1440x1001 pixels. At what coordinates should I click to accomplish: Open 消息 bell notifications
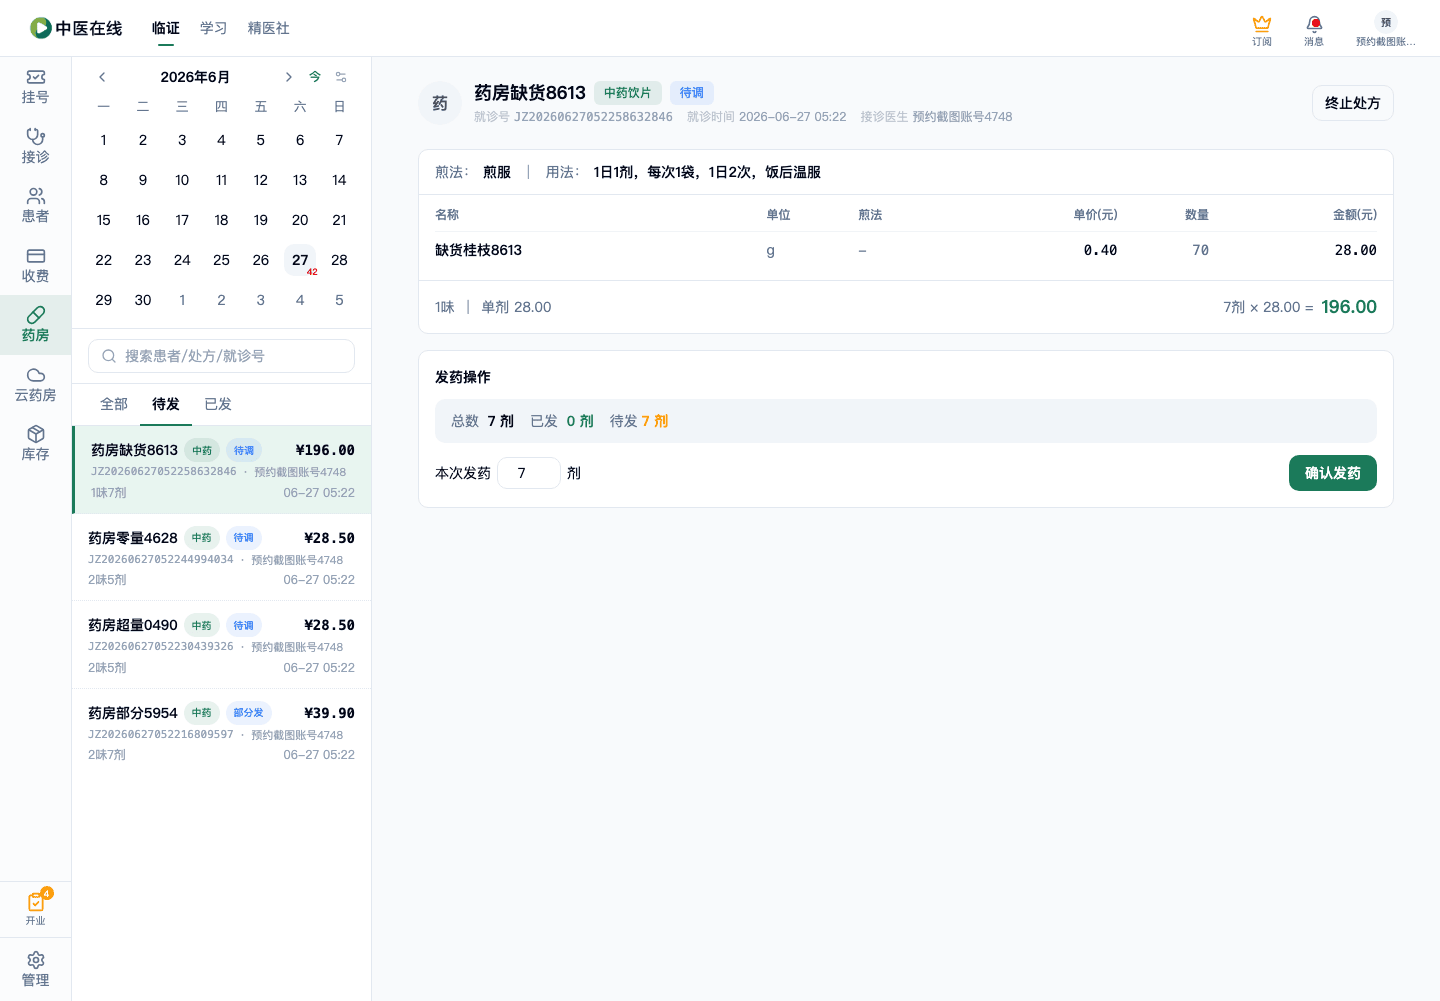[1314, 30]
